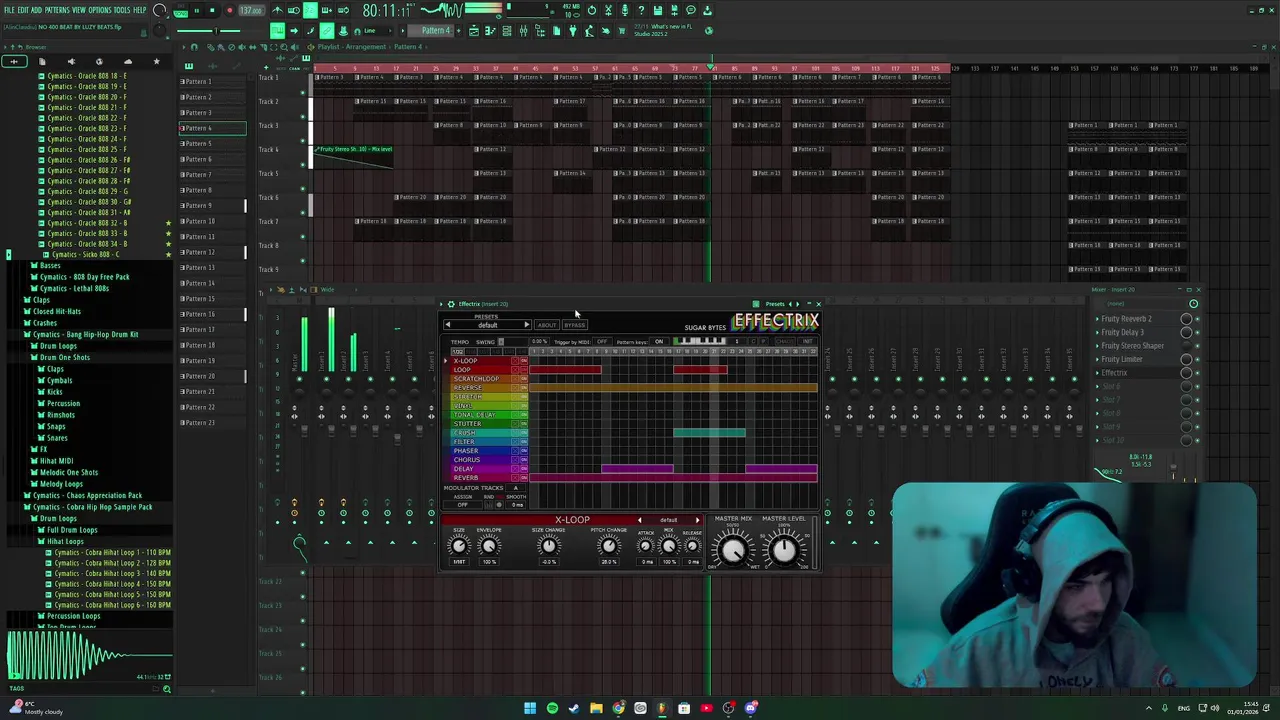This screenshot has width=1280, height=720.
Task: Select the PHASER effect track label
Action: coord(466,451)
